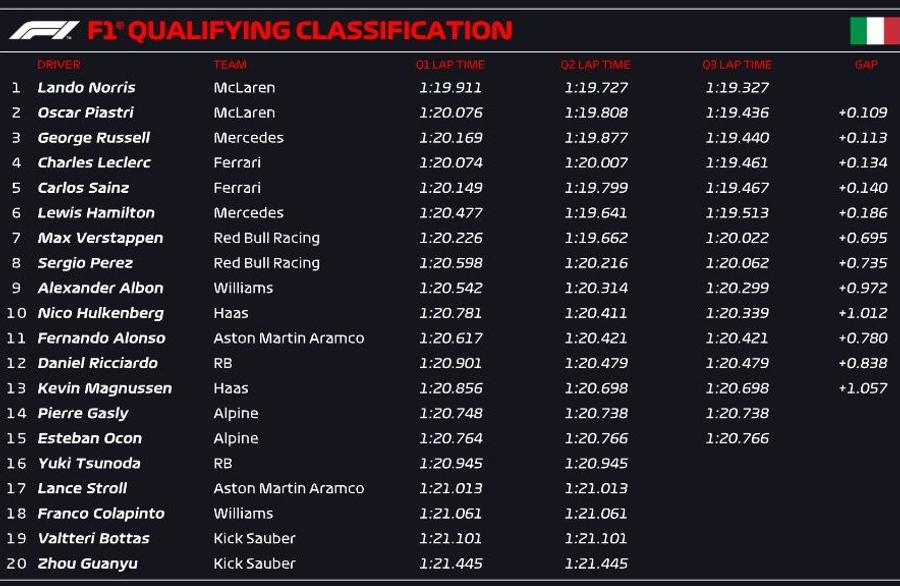
Task: Select the DRIVER column header
Action: [x=59, y=65]
